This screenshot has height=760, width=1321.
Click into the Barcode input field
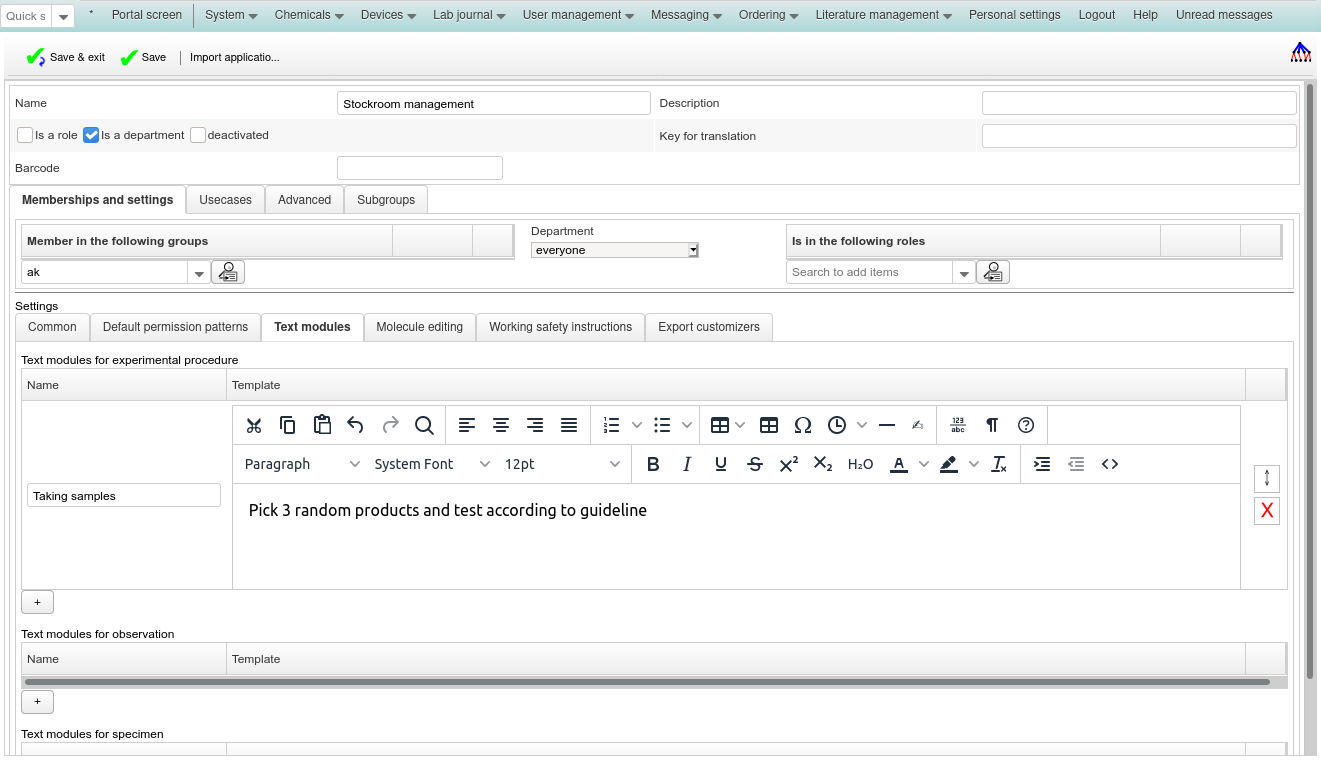click(x=419, y=168)
